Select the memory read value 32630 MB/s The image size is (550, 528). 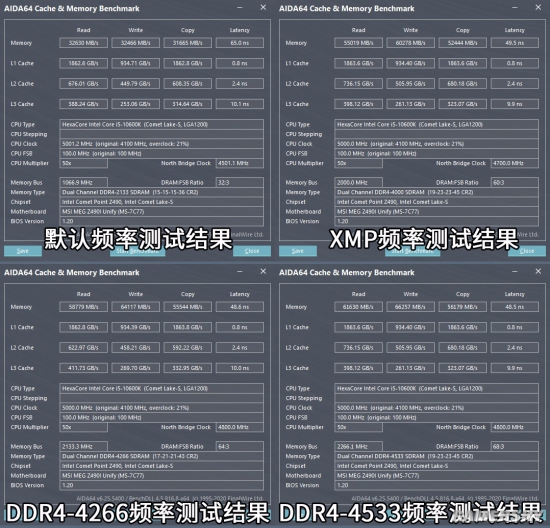(83, 43)
